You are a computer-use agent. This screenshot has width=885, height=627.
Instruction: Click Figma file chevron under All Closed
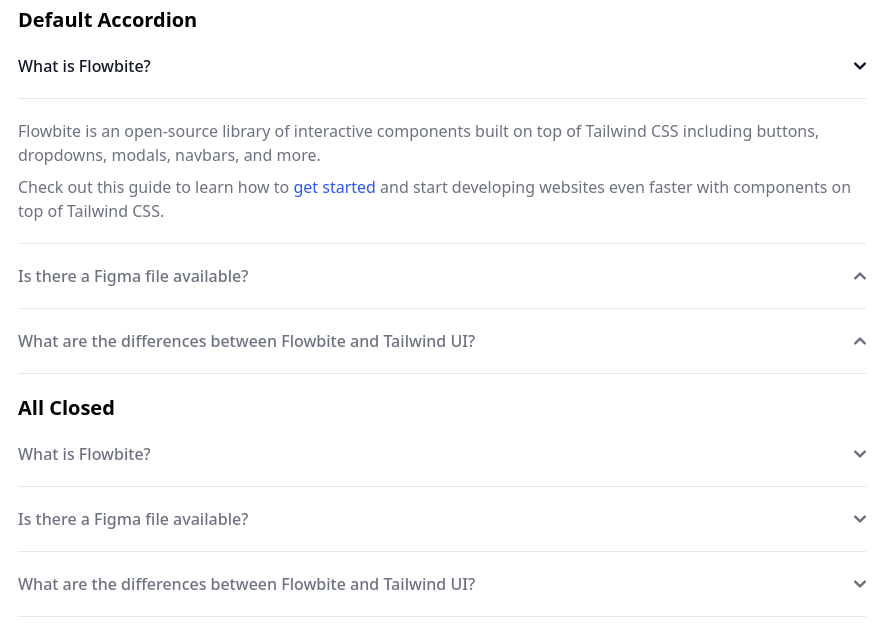pos(859,519)
